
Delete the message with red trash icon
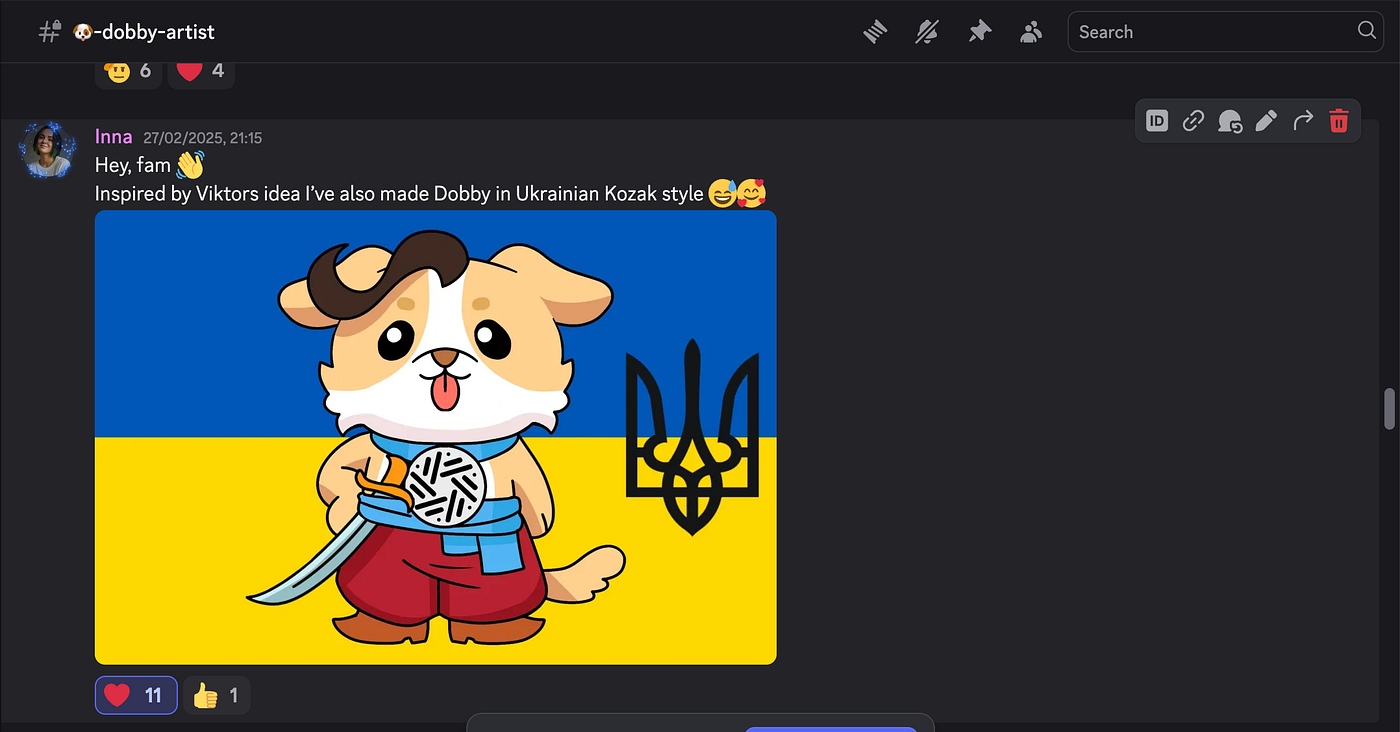(x=1339, y=121)
